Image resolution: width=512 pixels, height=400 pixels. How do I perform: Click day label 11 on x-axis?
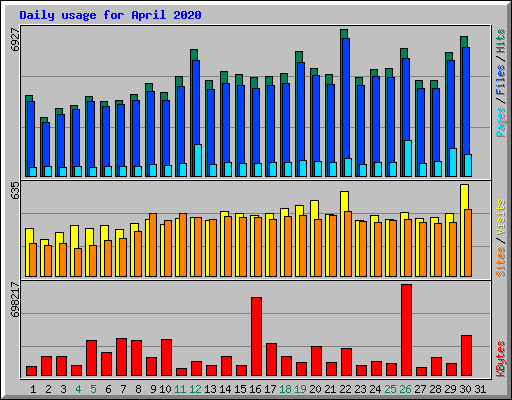[x=180, y=389]
